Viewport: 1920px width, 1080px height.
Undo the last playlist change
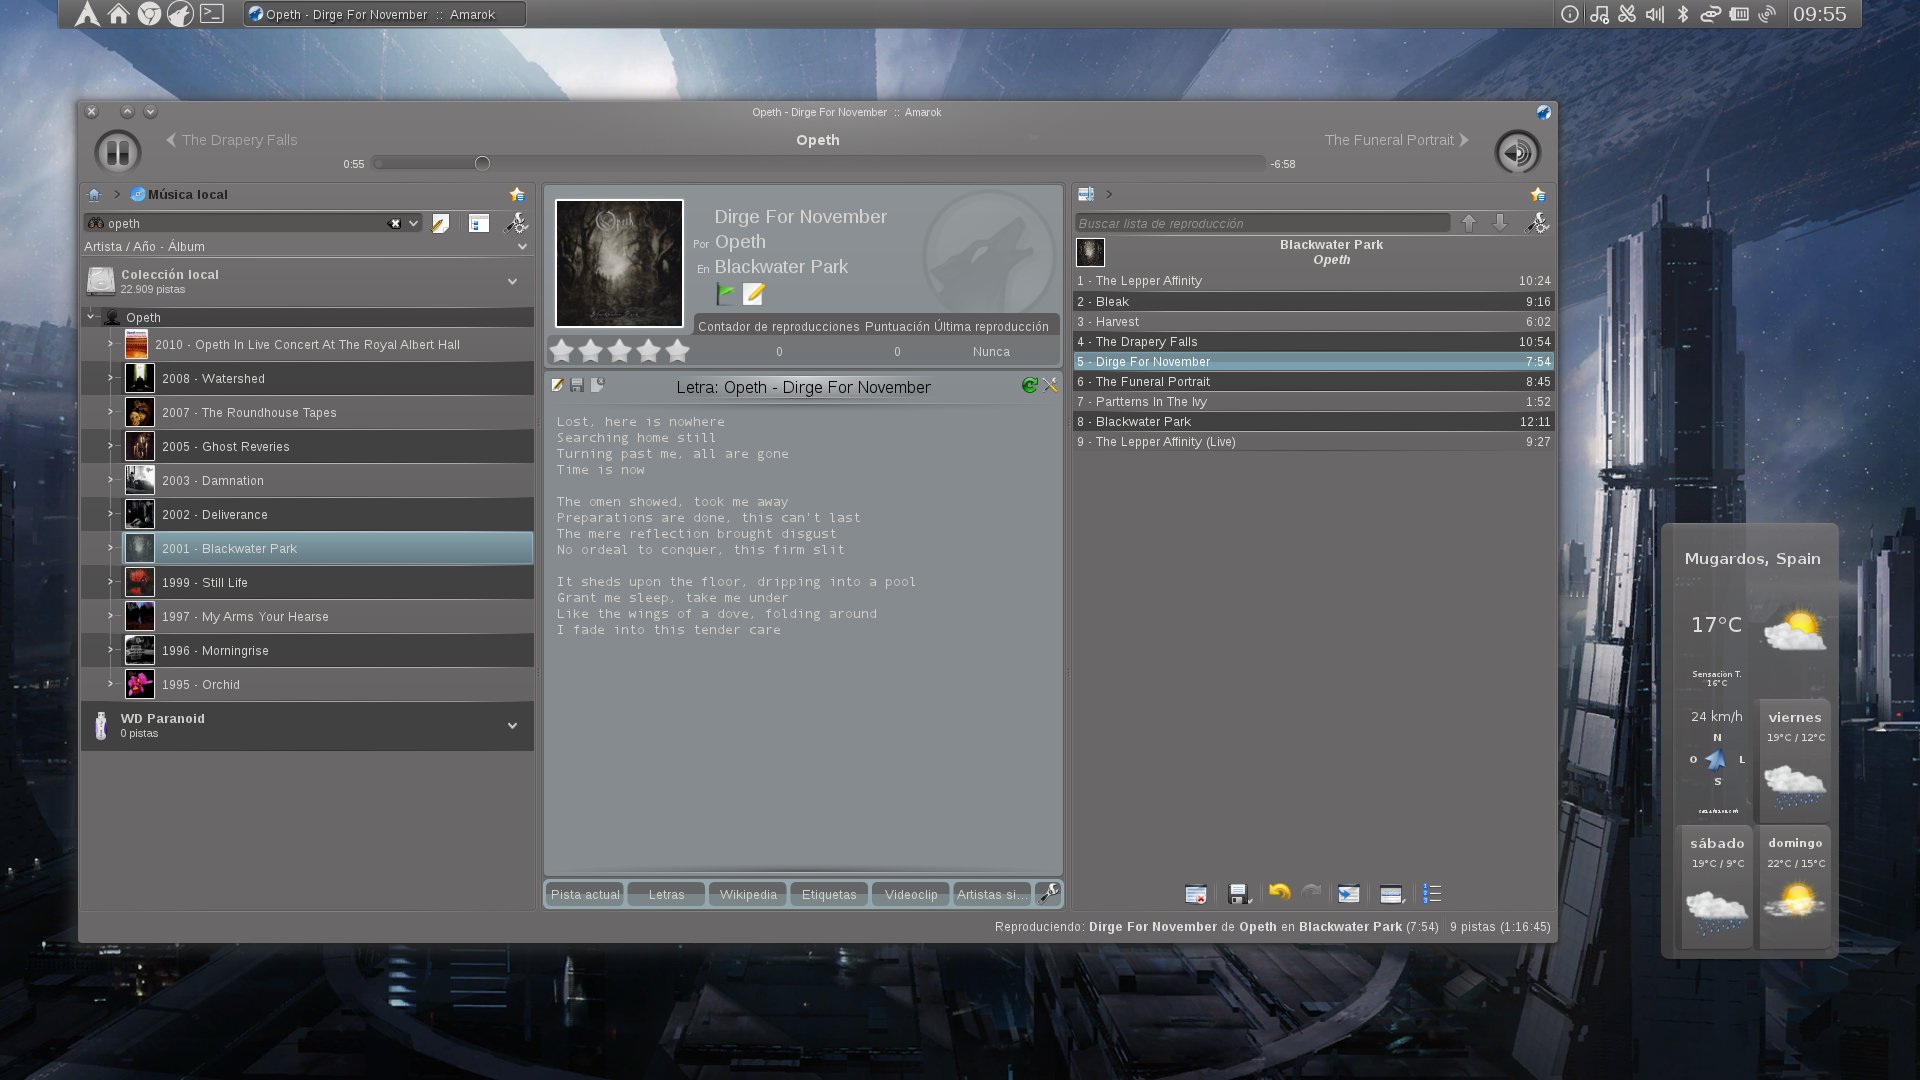point(1279,892)
